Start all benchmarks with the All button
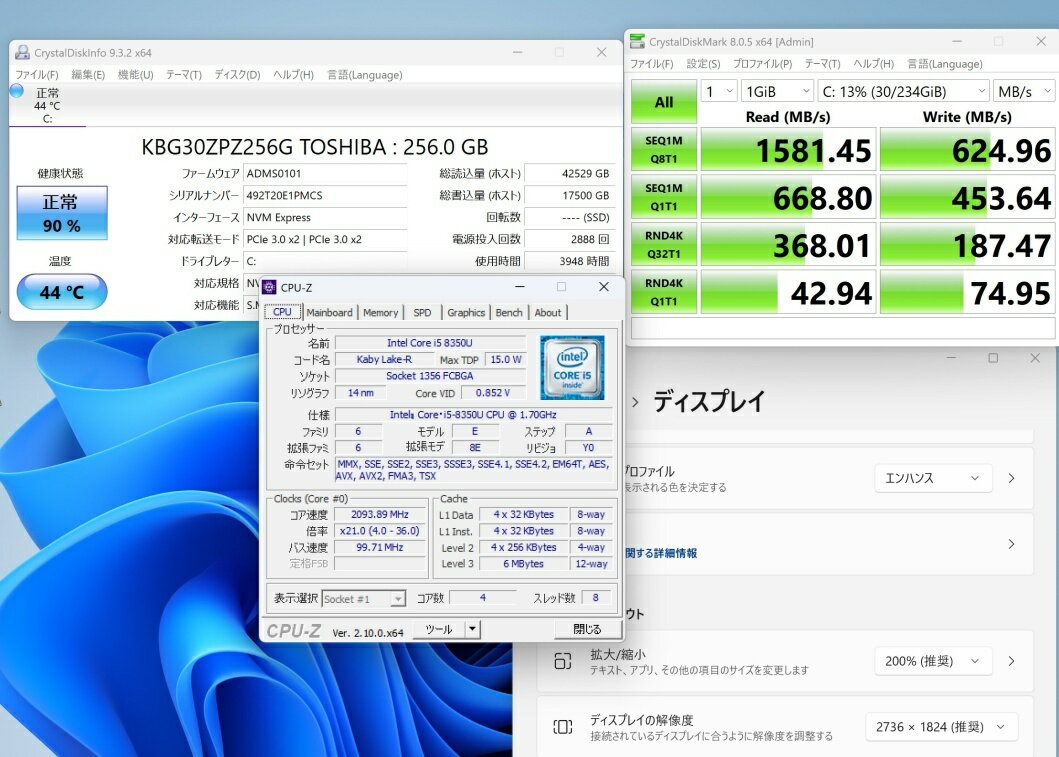Viewport: 1059px width, 757px height. tap(664, 102)
